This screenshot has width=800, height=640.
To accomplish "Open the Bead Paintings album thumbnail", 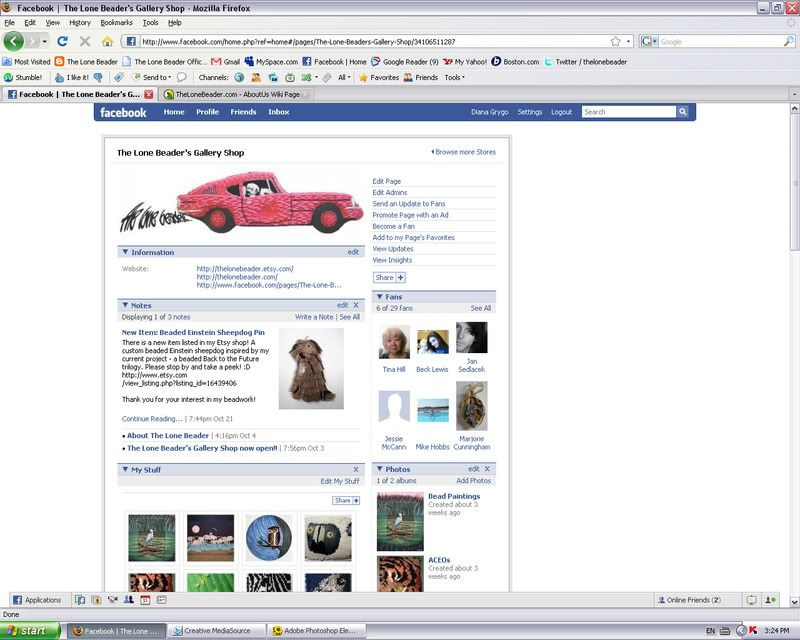I will tap(400, 522).
